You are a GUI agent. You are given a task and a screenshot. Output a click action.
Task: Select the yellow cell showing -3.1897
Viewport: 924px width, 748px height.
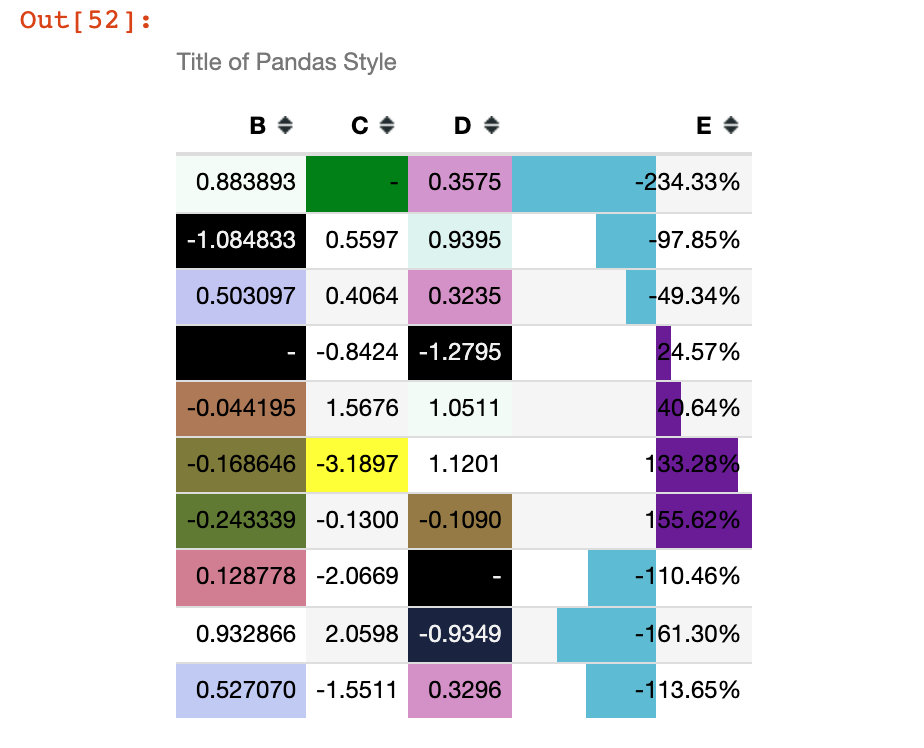coord(357,464)
